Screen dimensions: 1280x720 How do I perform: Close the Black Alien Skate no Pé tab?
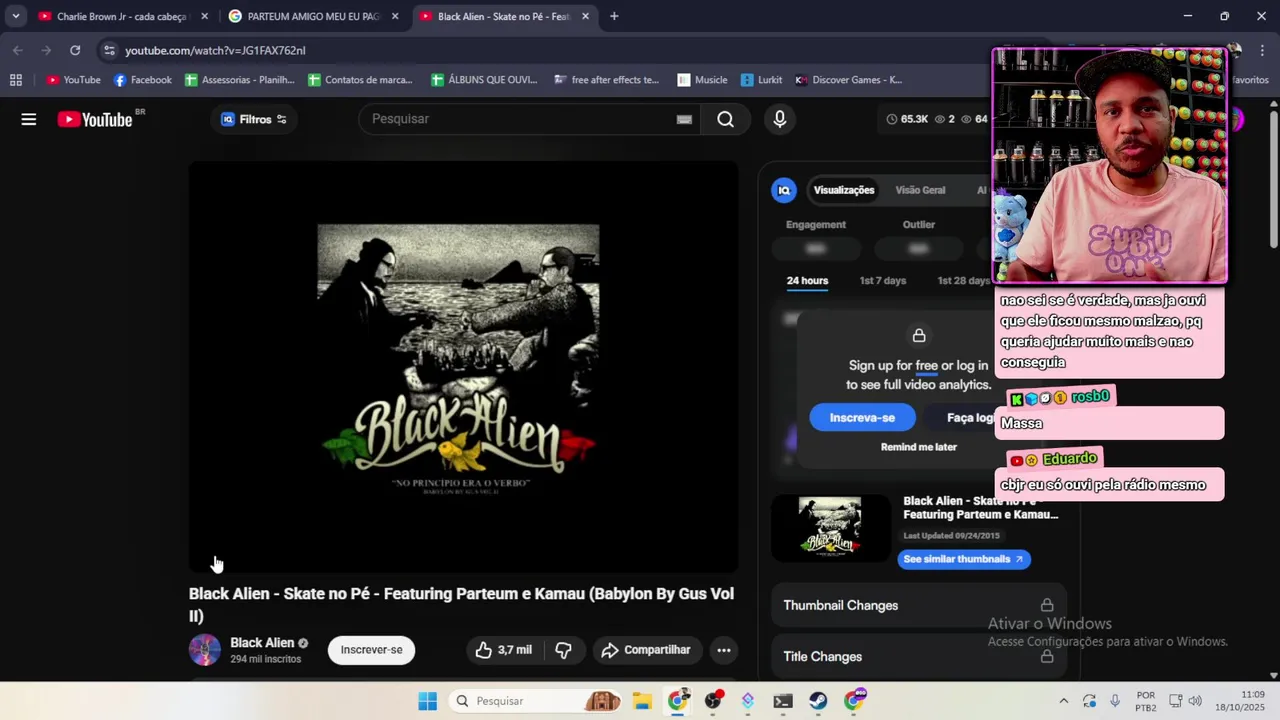tap(586, 16)
